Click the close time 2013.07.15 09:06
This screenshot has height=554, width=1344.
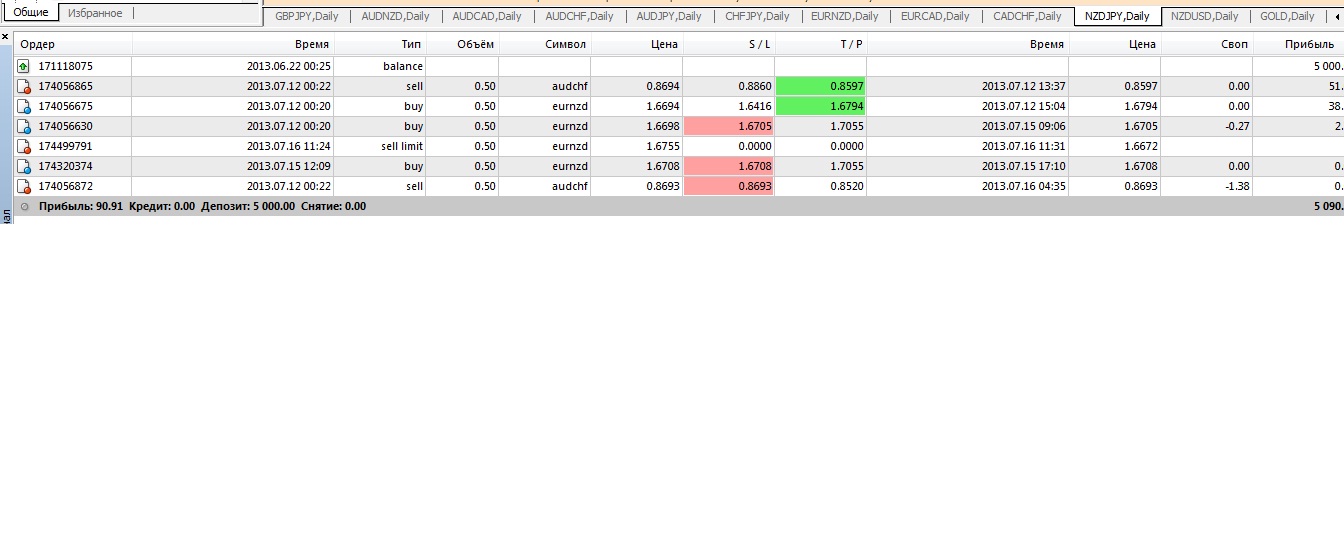tap(1024, 126)
